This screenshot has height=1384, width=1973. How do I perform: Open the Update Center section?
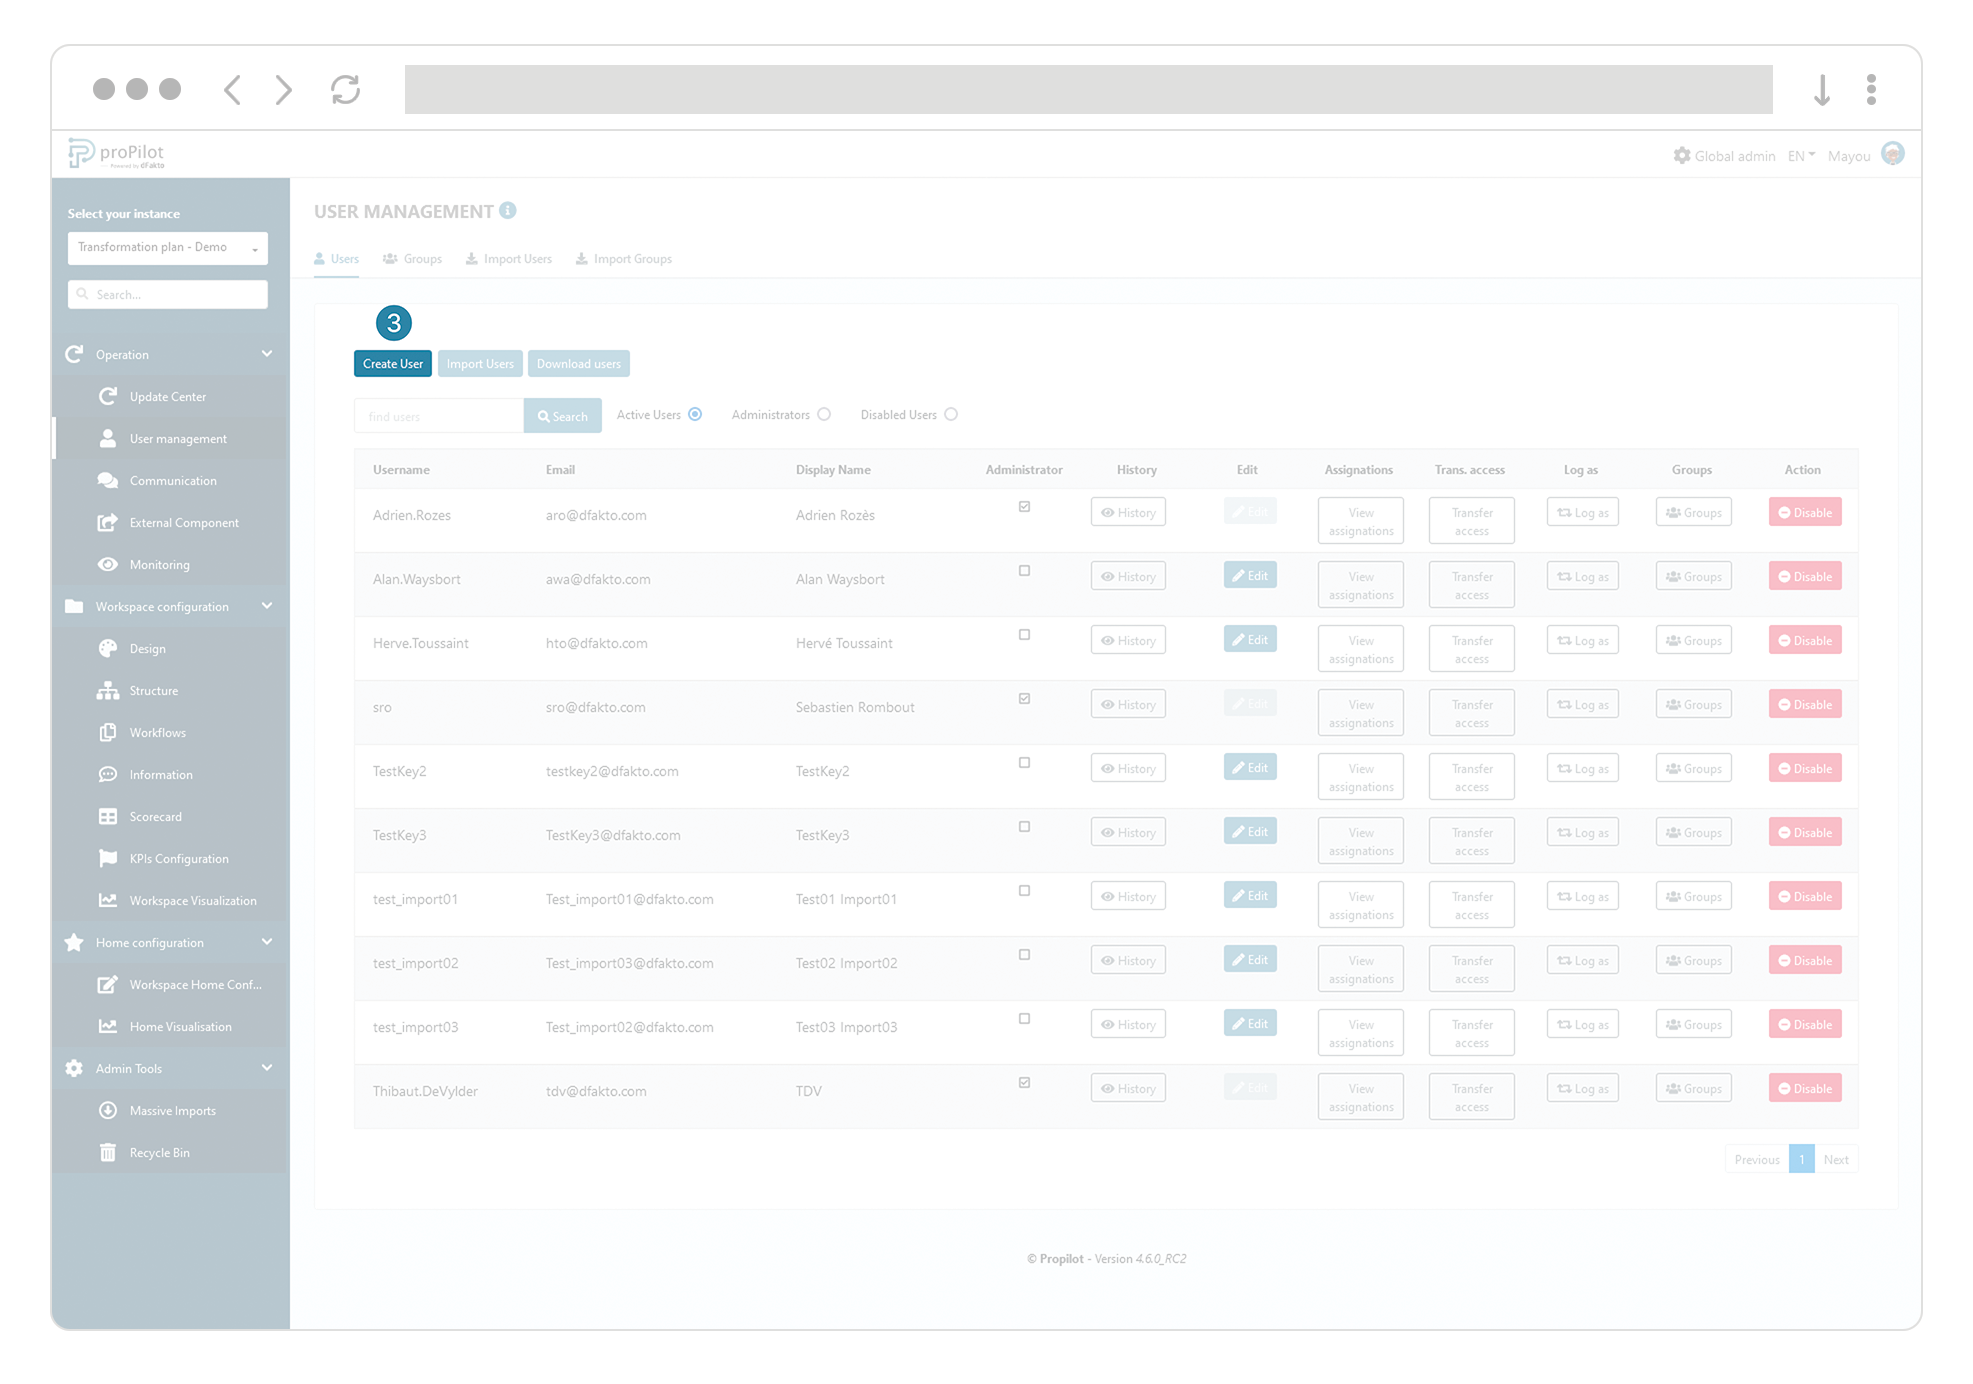(x=167, y=396)
